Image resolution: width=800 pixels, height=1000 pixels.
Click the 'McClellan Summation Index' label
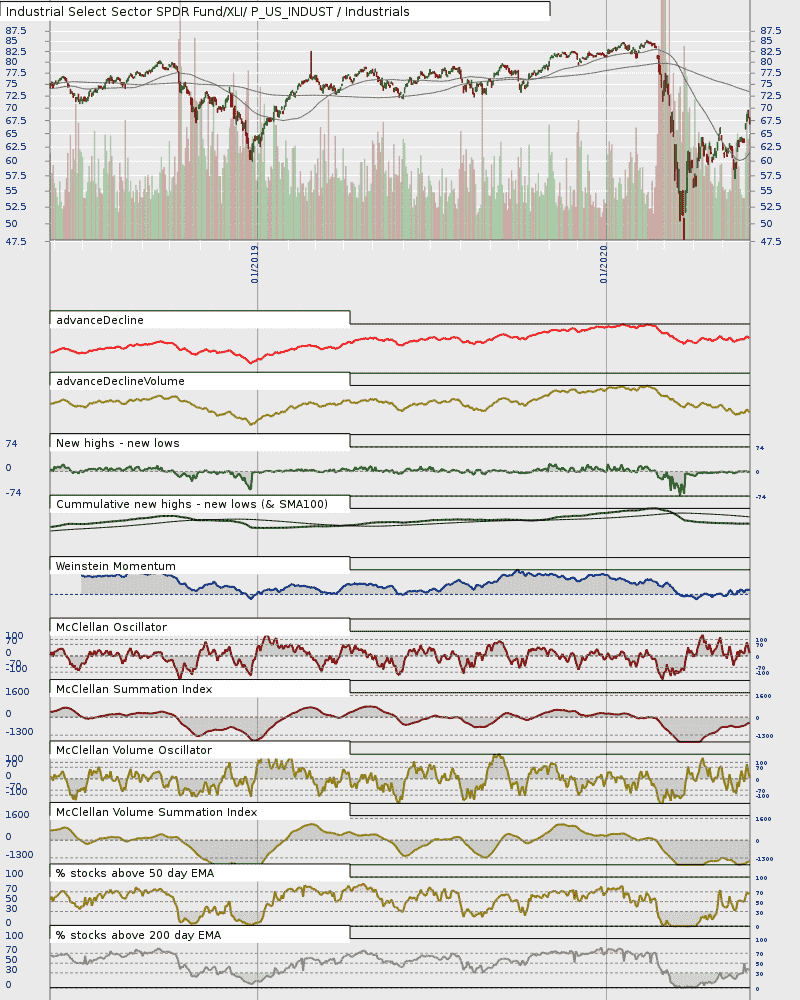(x=134, y=689)
